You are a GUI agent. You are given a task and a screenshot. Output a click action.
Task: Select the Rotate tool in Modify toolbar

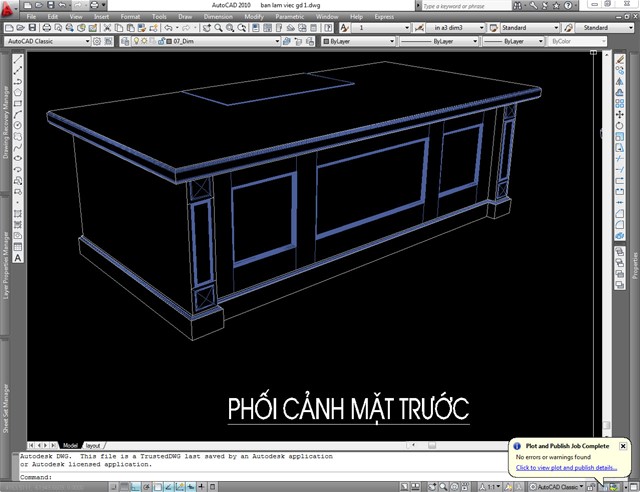[620, 126]
